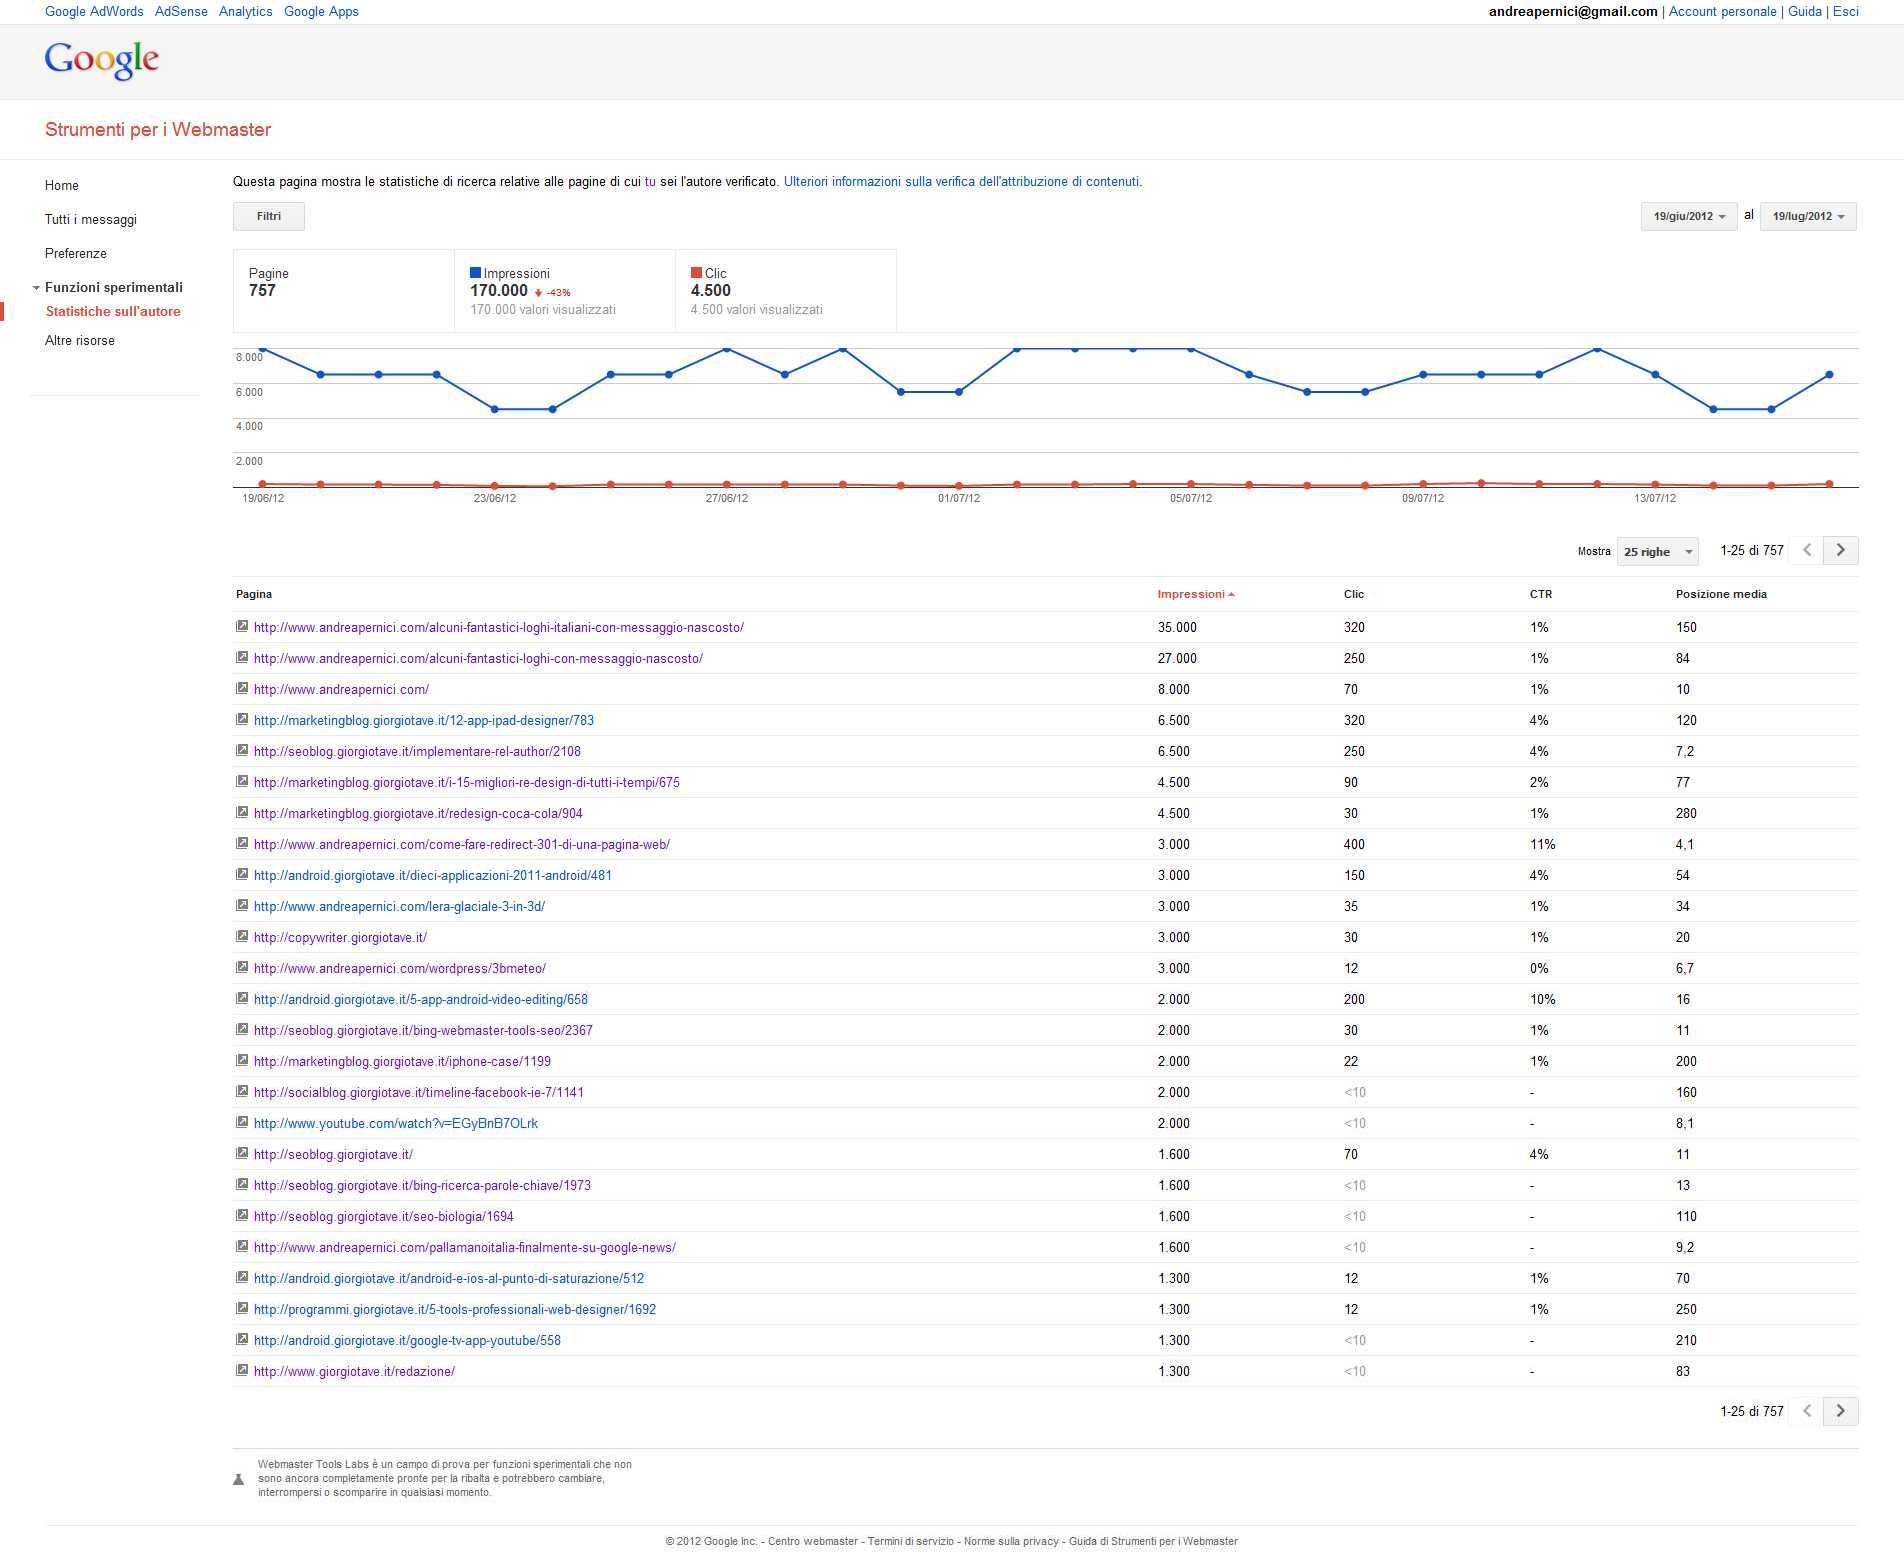Click the Filtri button
1904x1567 pixels.
268,216
